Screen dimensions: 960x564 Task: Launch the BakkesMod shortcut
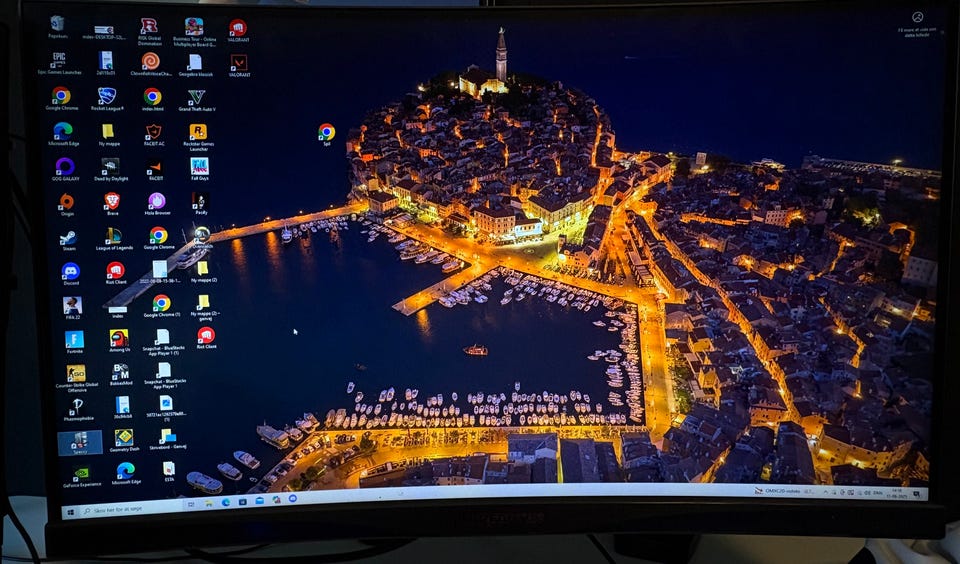pyautogui.click(x=121, y=375)
